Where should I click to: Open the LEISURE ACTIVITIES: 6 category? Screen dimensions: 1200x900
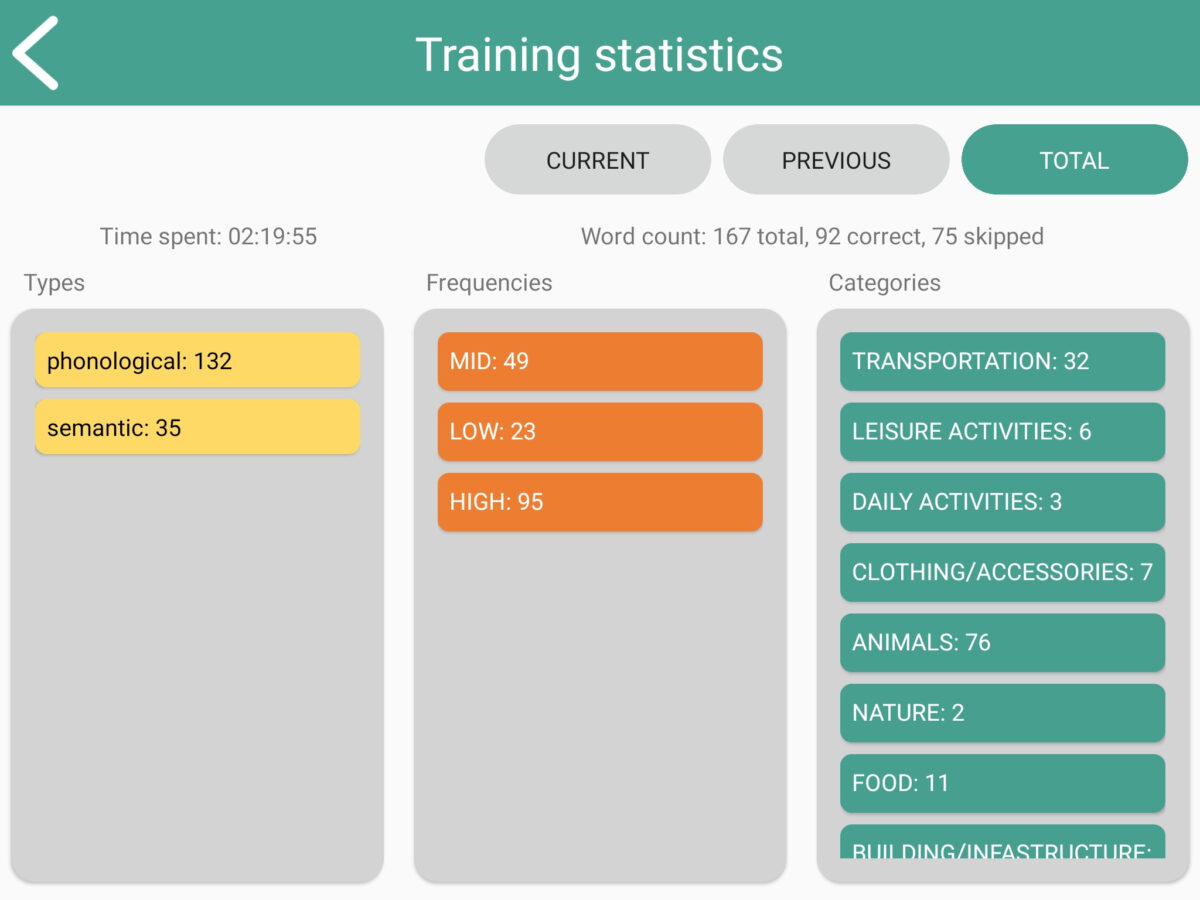(x=1002, y=432)
